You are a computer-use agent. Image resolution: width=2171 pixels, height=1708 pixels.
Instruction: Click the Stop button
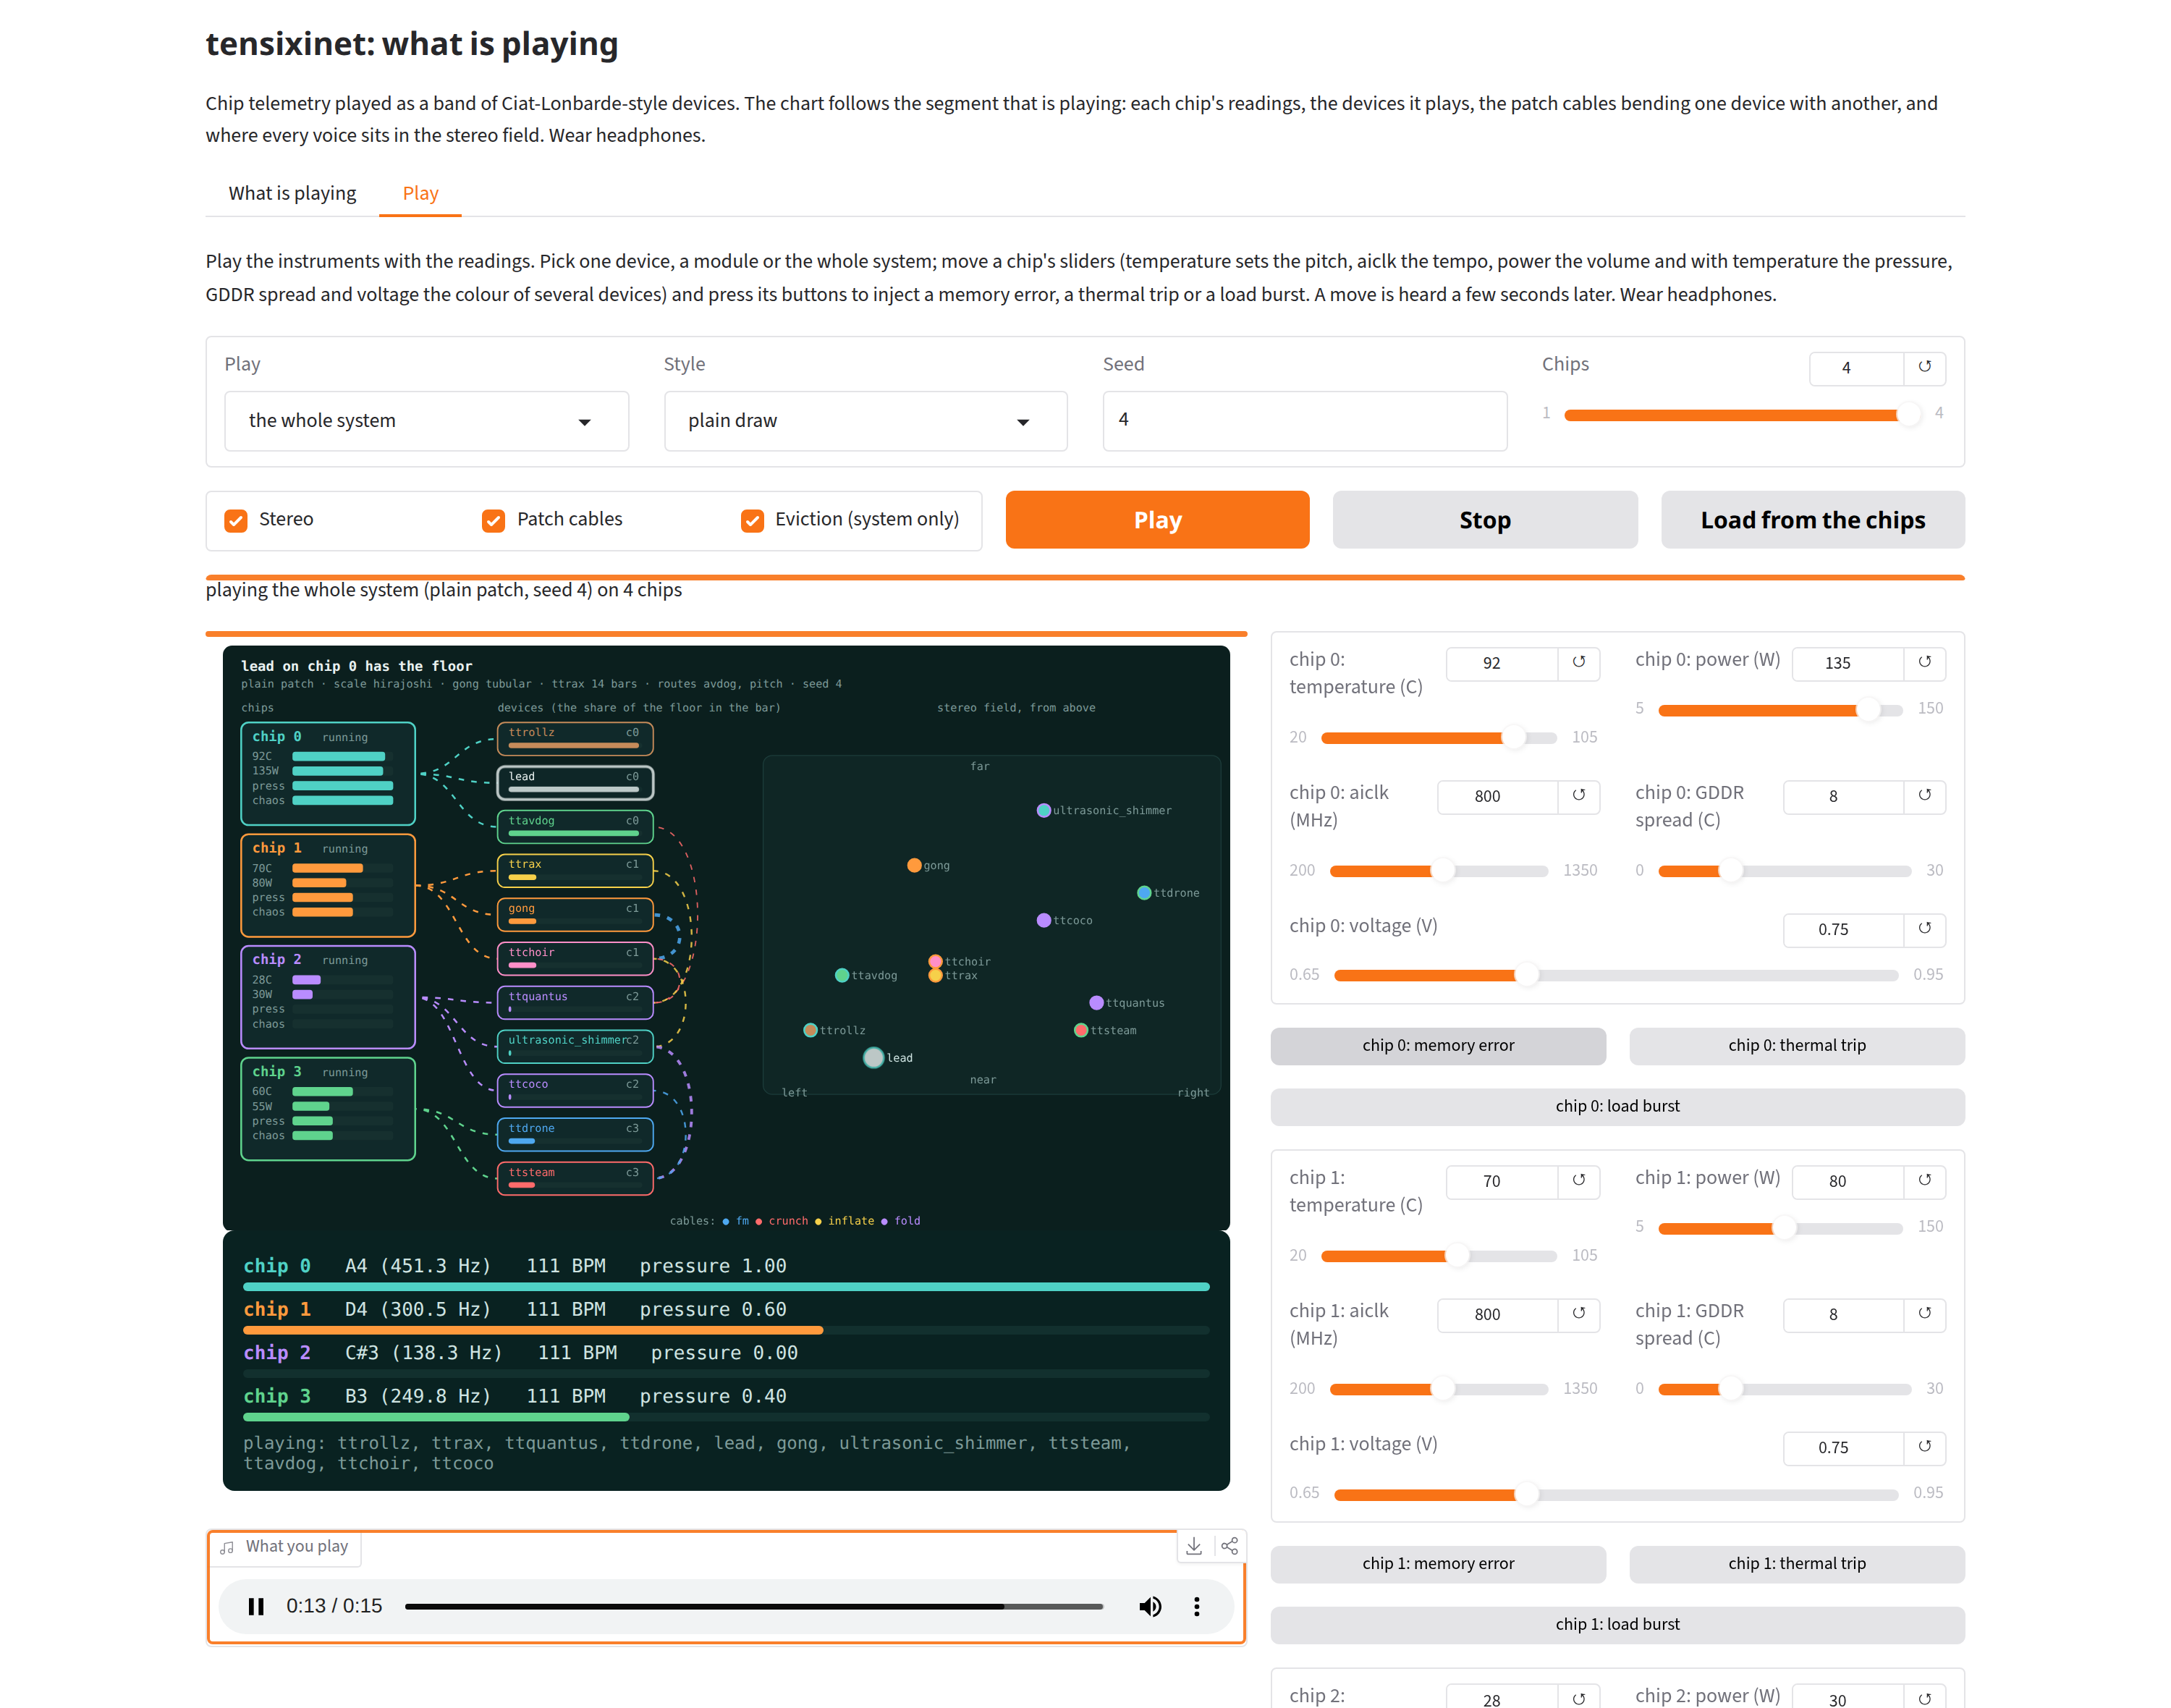[1485, 520]
